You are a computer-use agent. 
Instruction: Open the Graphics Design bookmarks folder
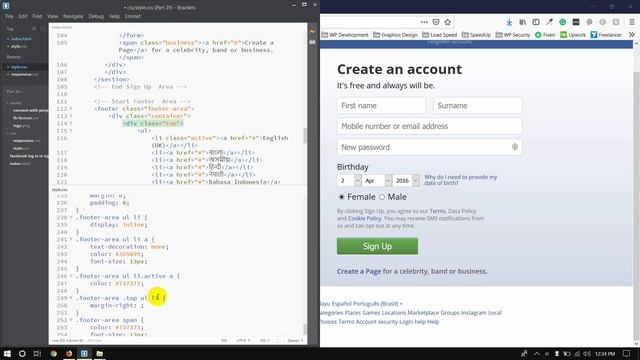pyautogui.click(x=395, y=35)
